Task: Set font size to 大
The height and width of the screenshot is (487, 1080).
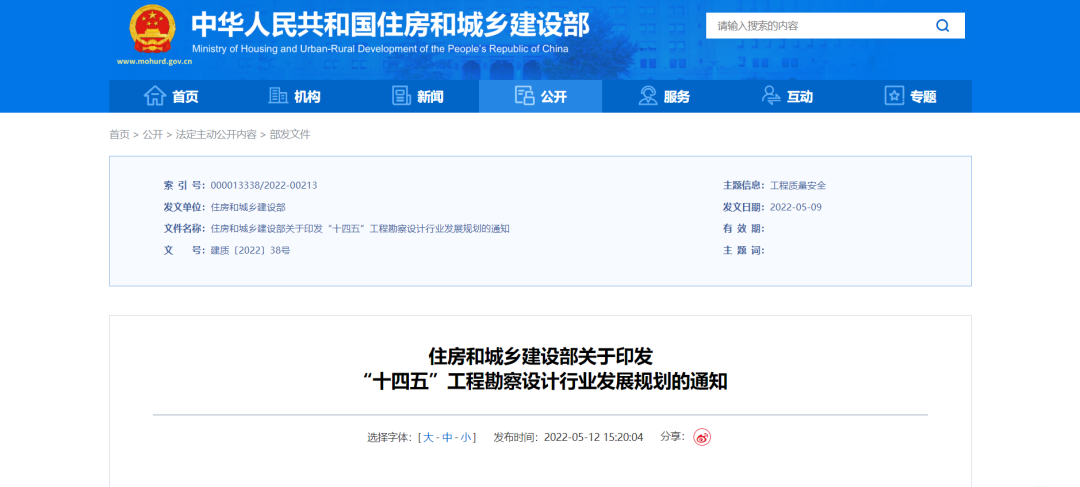Action: pos(428,438)
